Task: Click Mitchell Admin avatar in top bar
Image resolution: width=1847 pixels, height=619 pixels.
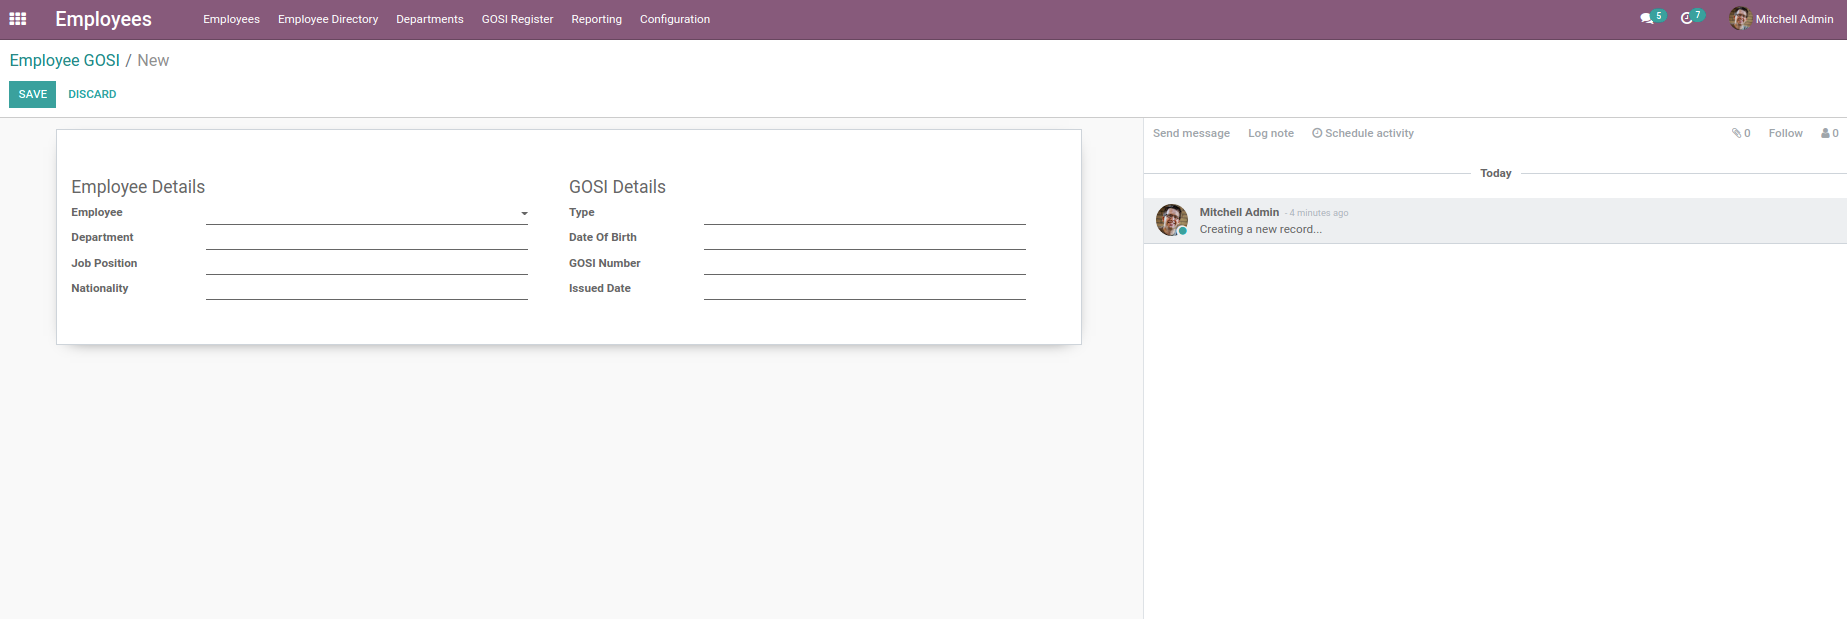Action: coord(1740,19)
